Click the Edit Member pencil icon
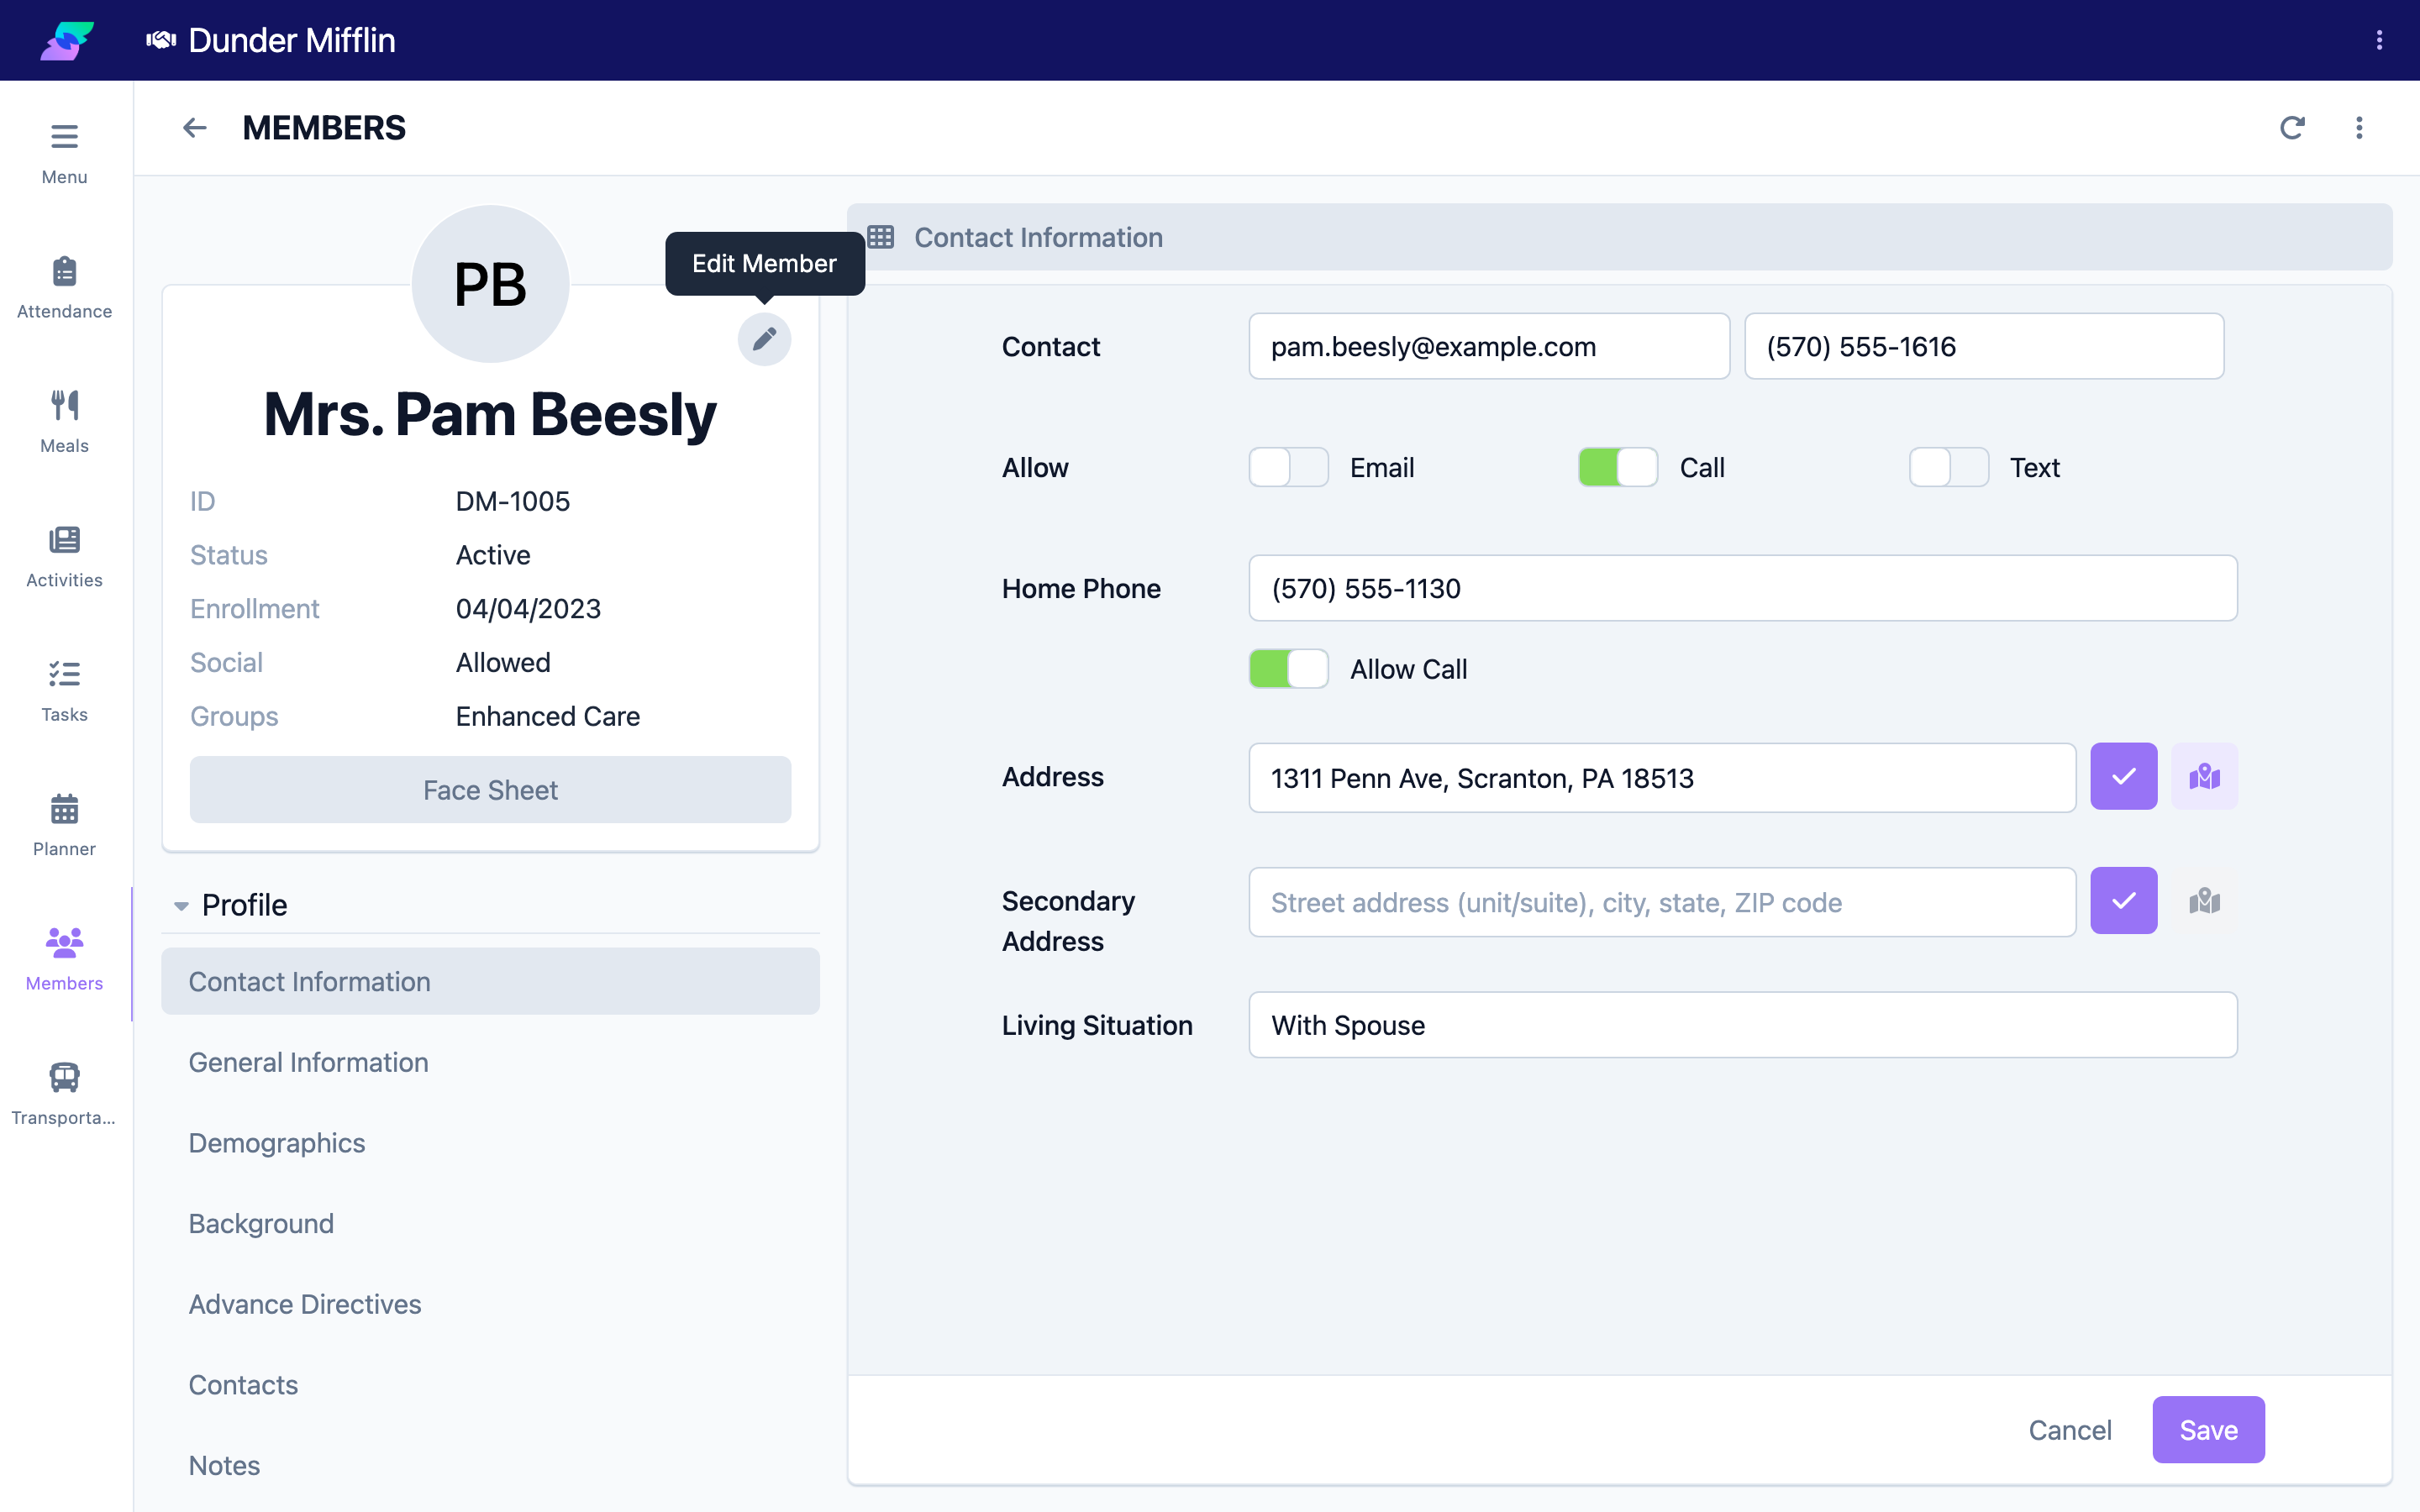This screenshot has height=1512, width=2420. pyautogui.click(x=764, y=339)
